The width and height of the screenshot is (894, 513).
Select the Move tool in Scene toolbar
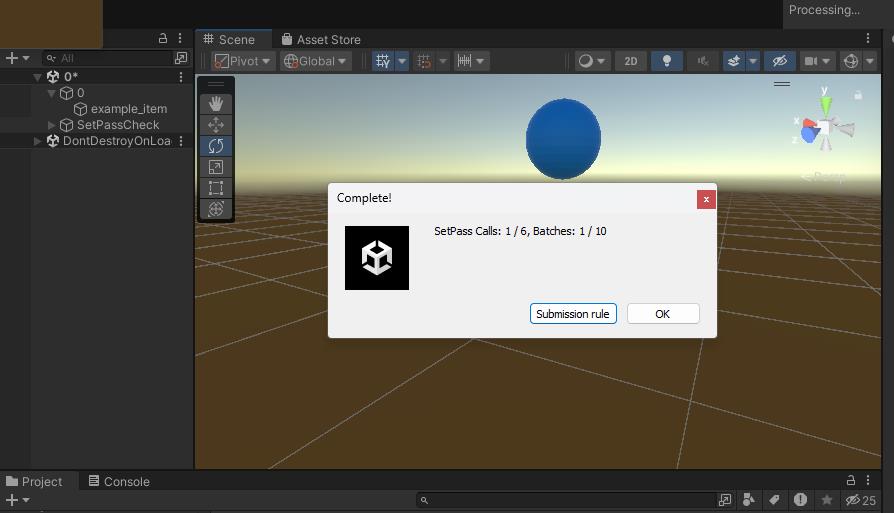(x=215, y=125)
